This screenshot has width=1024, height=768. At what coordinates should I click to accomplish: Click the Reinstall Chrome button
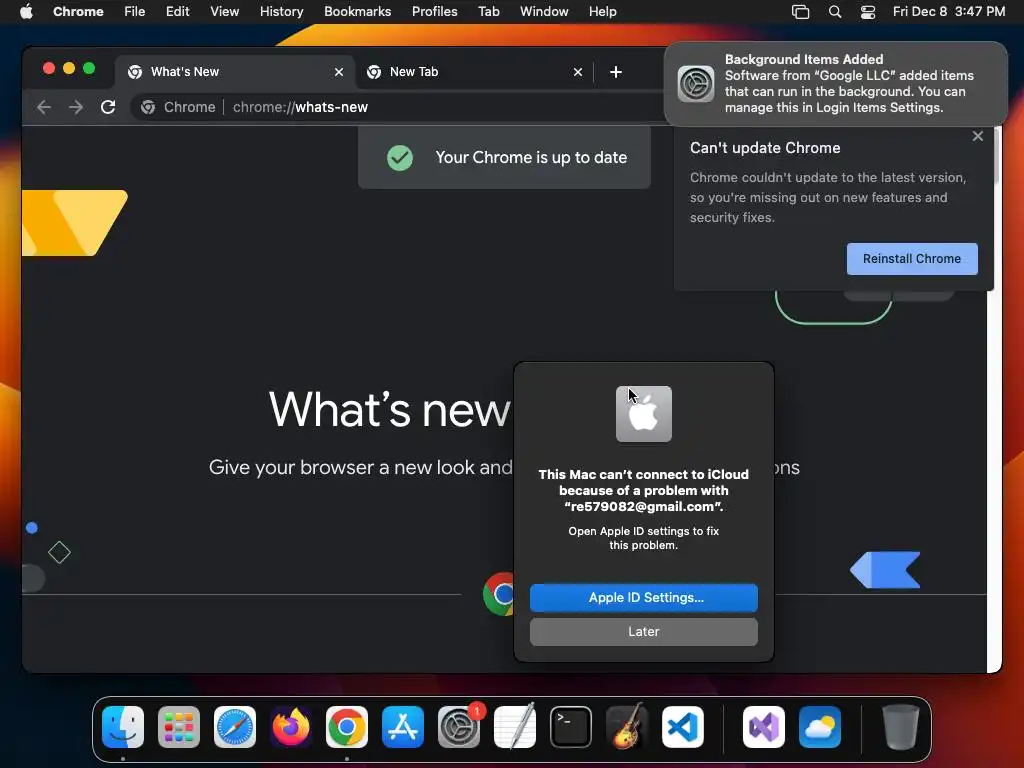pyautogui.click(x=912, y=259)
